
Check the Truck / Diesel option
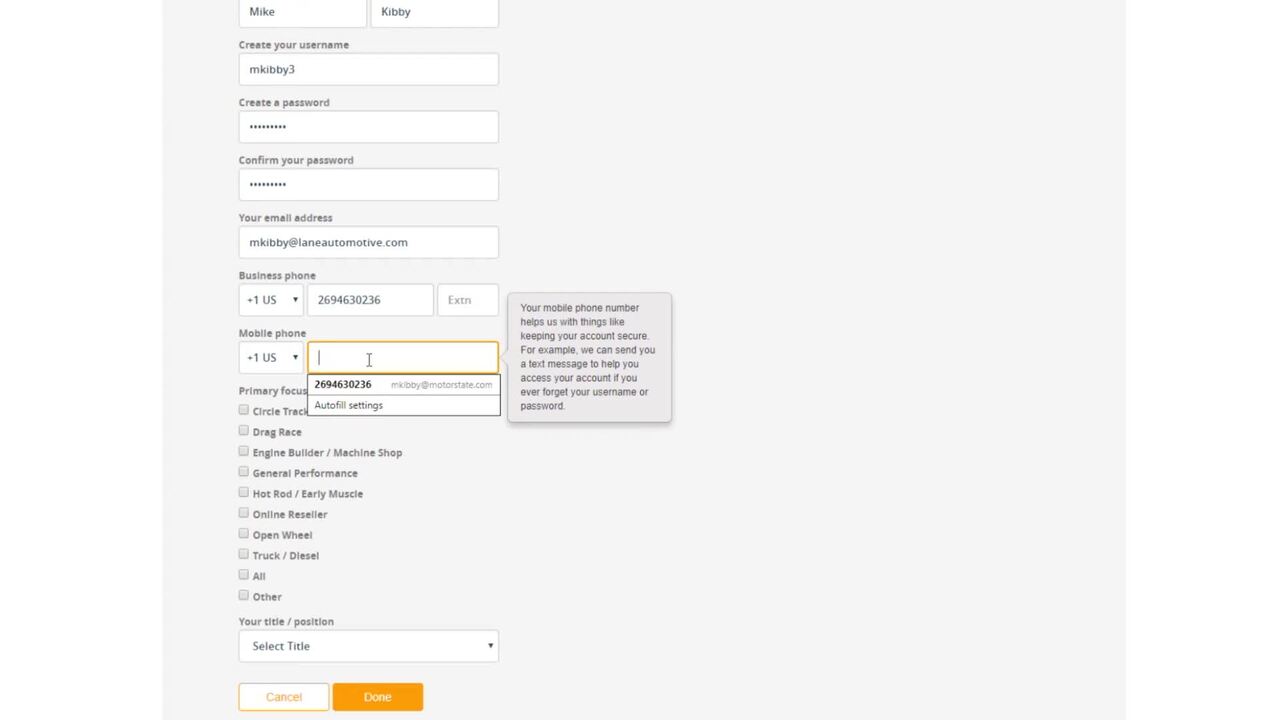[244, 555]
